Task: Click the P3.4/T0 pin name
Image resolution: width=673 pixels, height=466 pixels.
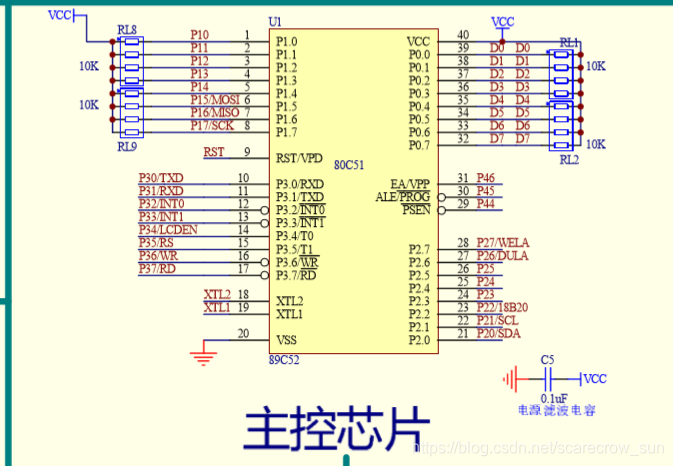Action: pos(294,236)
